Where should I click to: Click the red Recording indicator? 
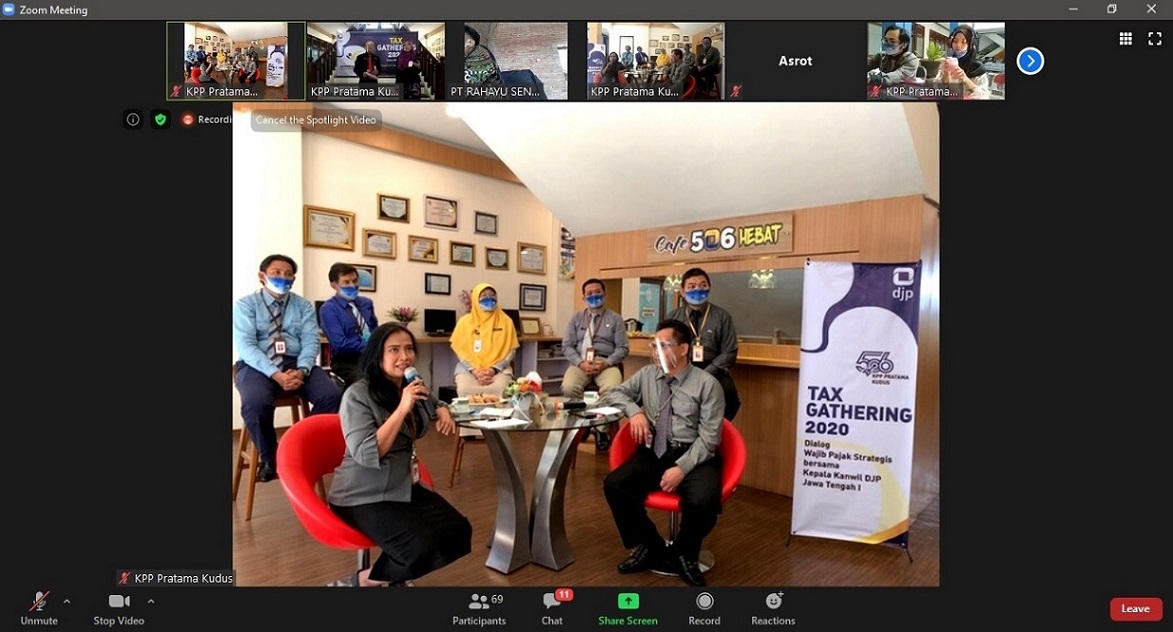[x=207, y=120]
